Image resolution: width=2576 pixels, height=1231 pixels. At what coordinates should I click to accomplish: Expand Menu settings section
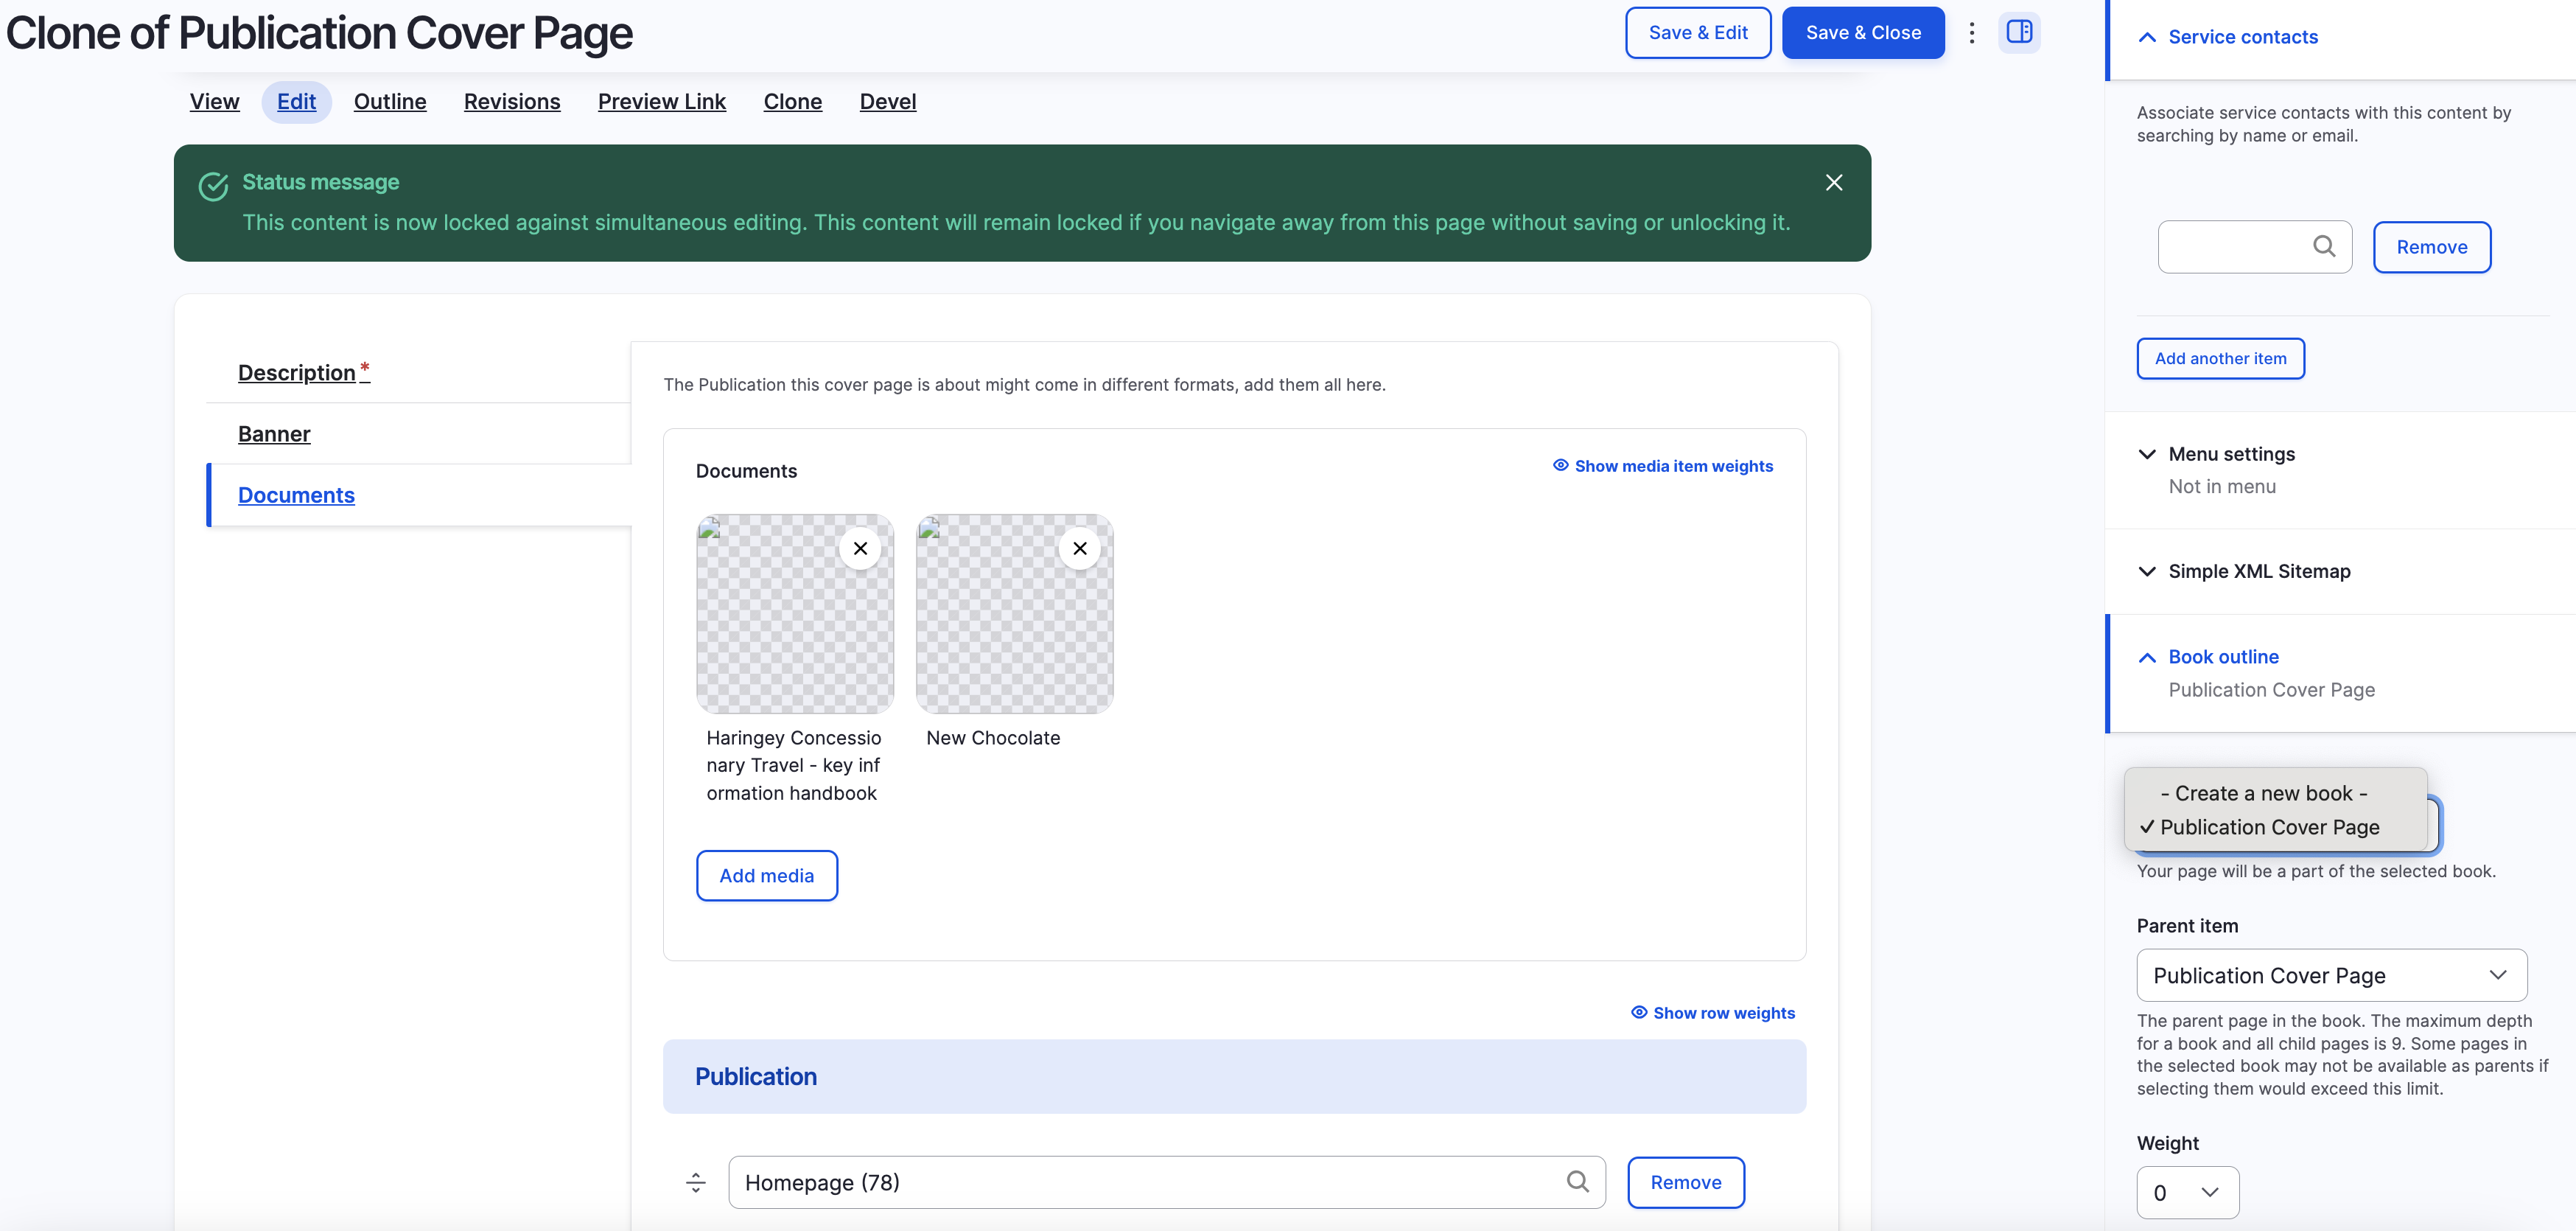(x=2231, y=454)
